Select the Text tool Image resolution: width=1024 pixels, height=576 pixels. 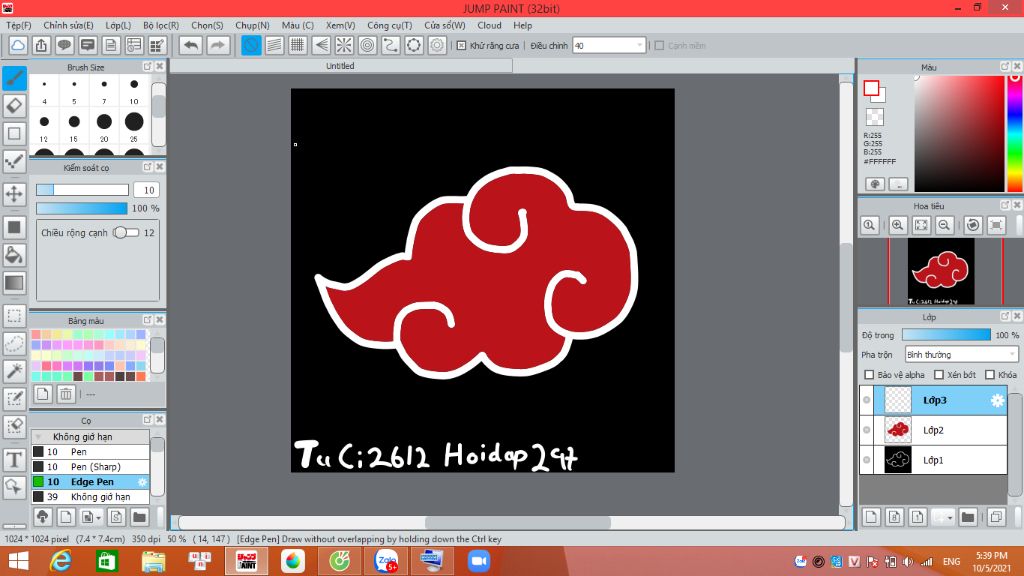coord(14,460)
